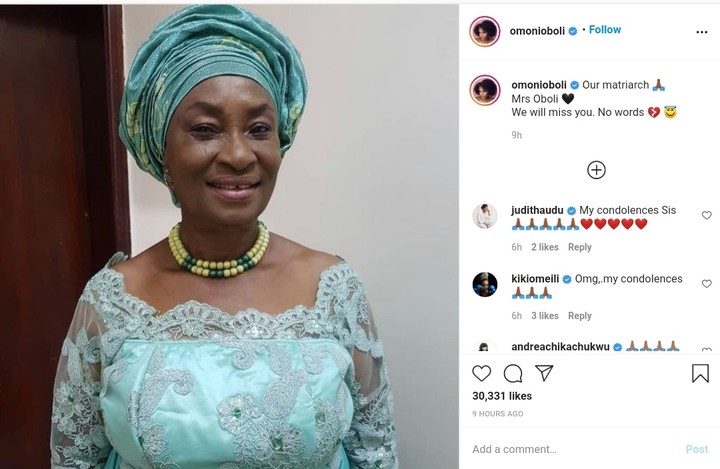
Task: View the 30,331 likes list
Action: point(500,398)
